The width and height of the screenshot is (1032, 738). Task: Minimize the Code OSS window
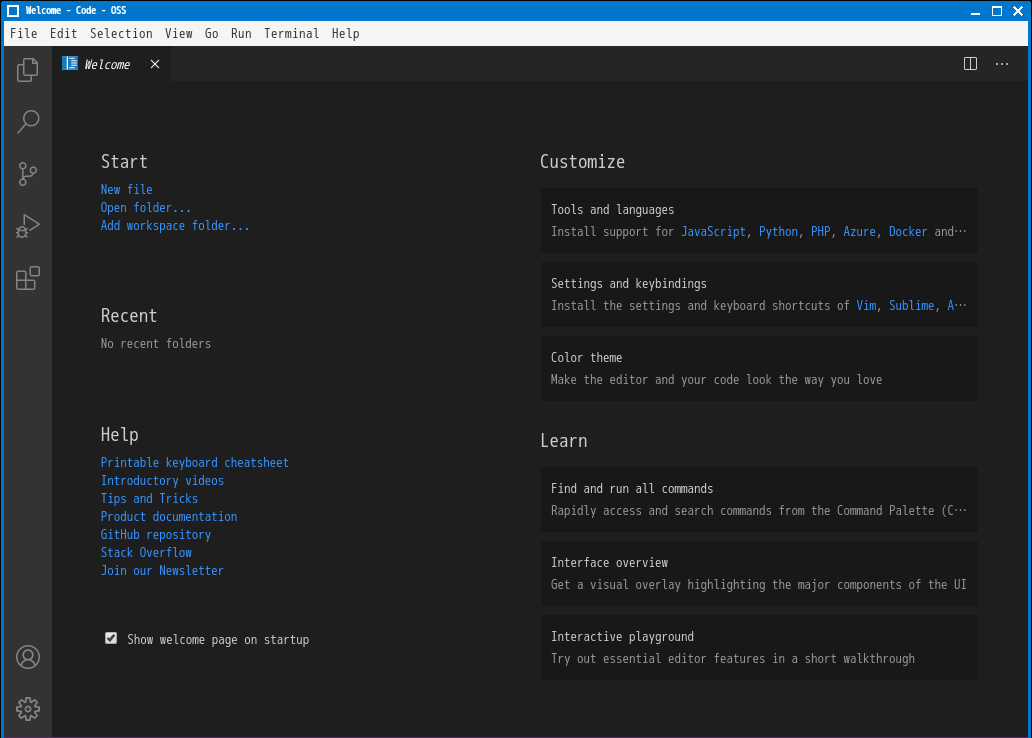(x=975, y=11)
